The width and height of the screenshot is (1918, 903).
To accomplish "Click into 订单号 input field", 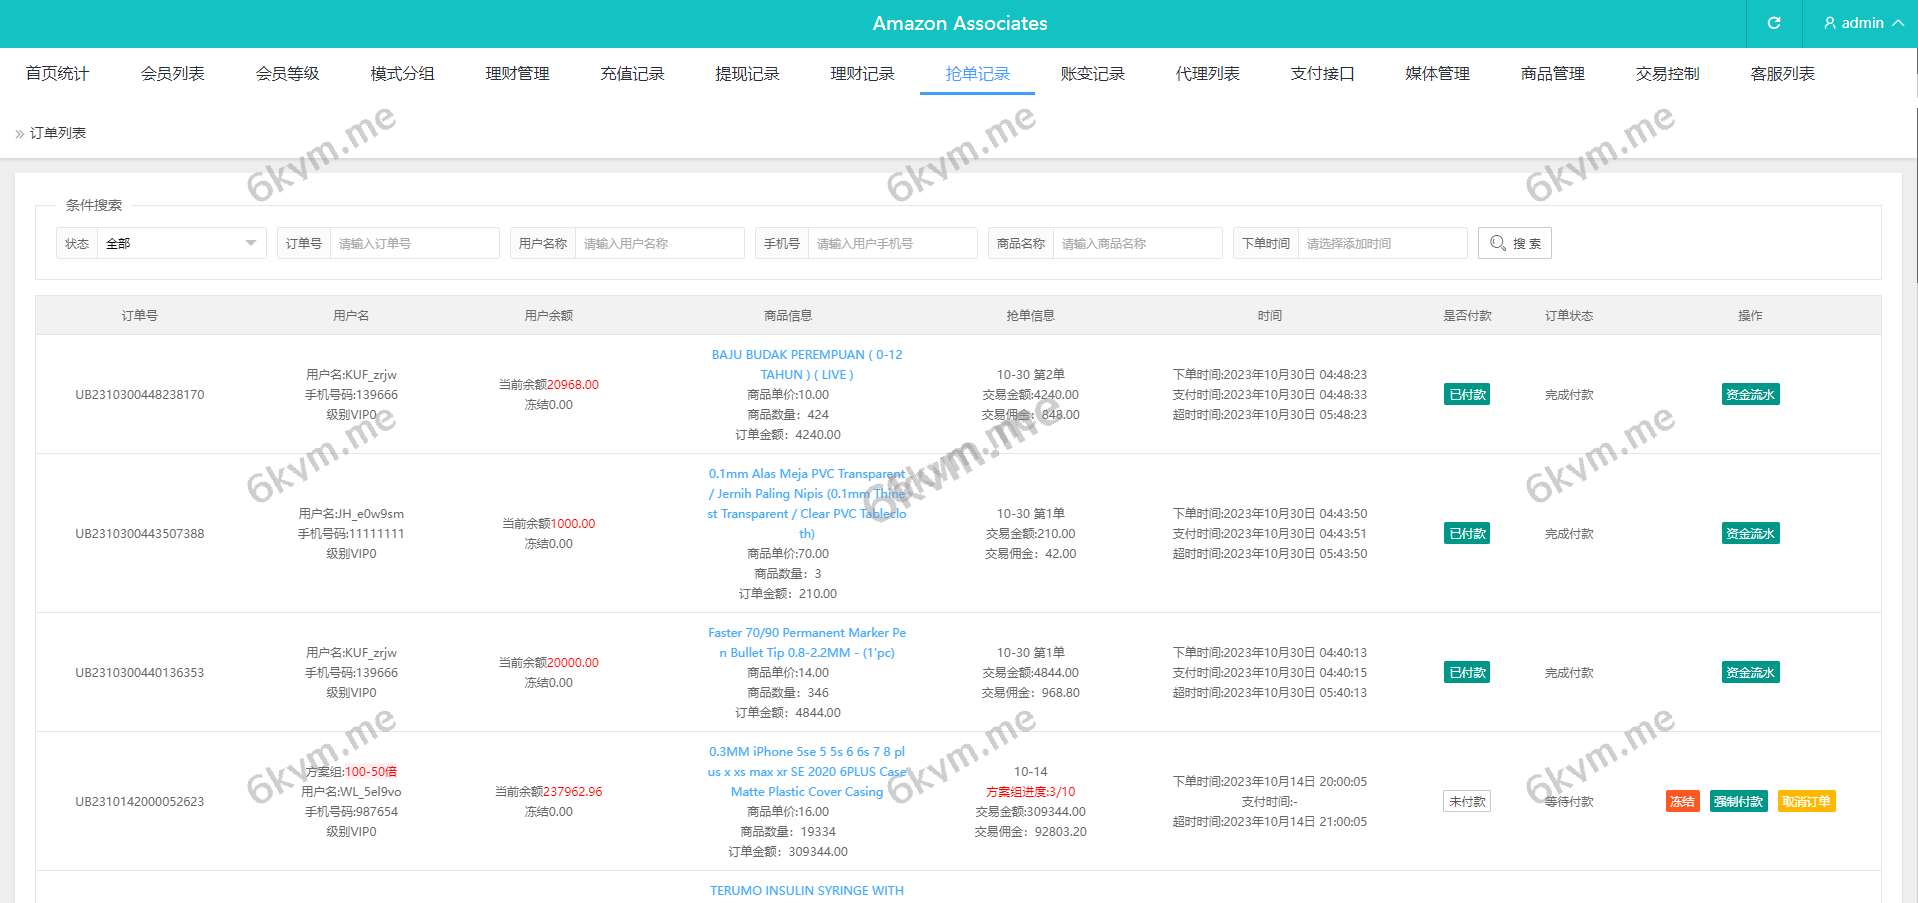I will click(414, 243).
